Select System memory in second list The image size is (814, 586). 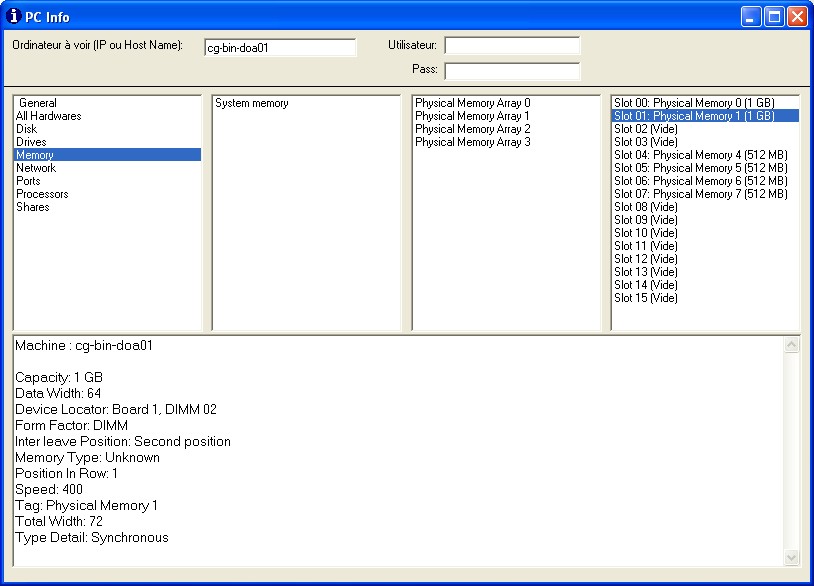[x=252, y=103]
